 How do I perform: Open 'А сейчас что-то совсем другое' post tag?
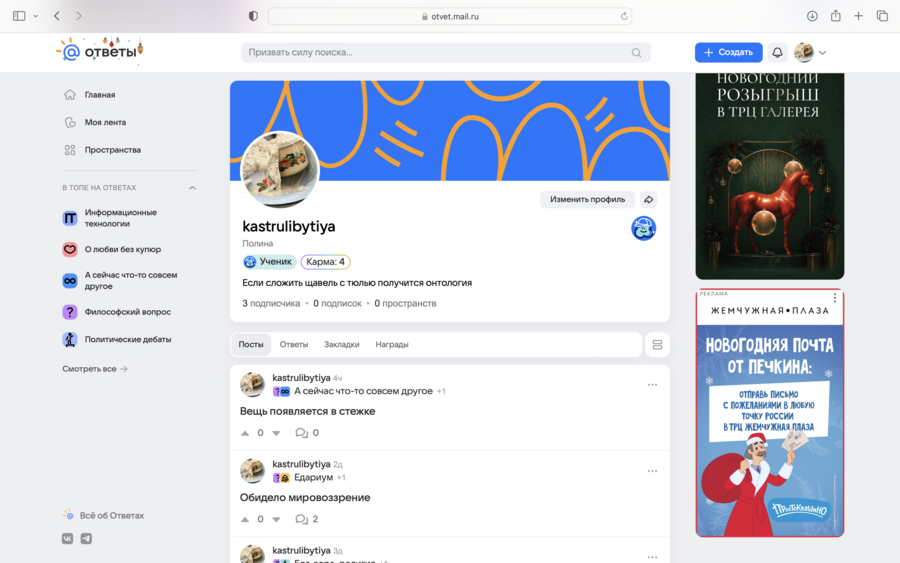(363, 391)
